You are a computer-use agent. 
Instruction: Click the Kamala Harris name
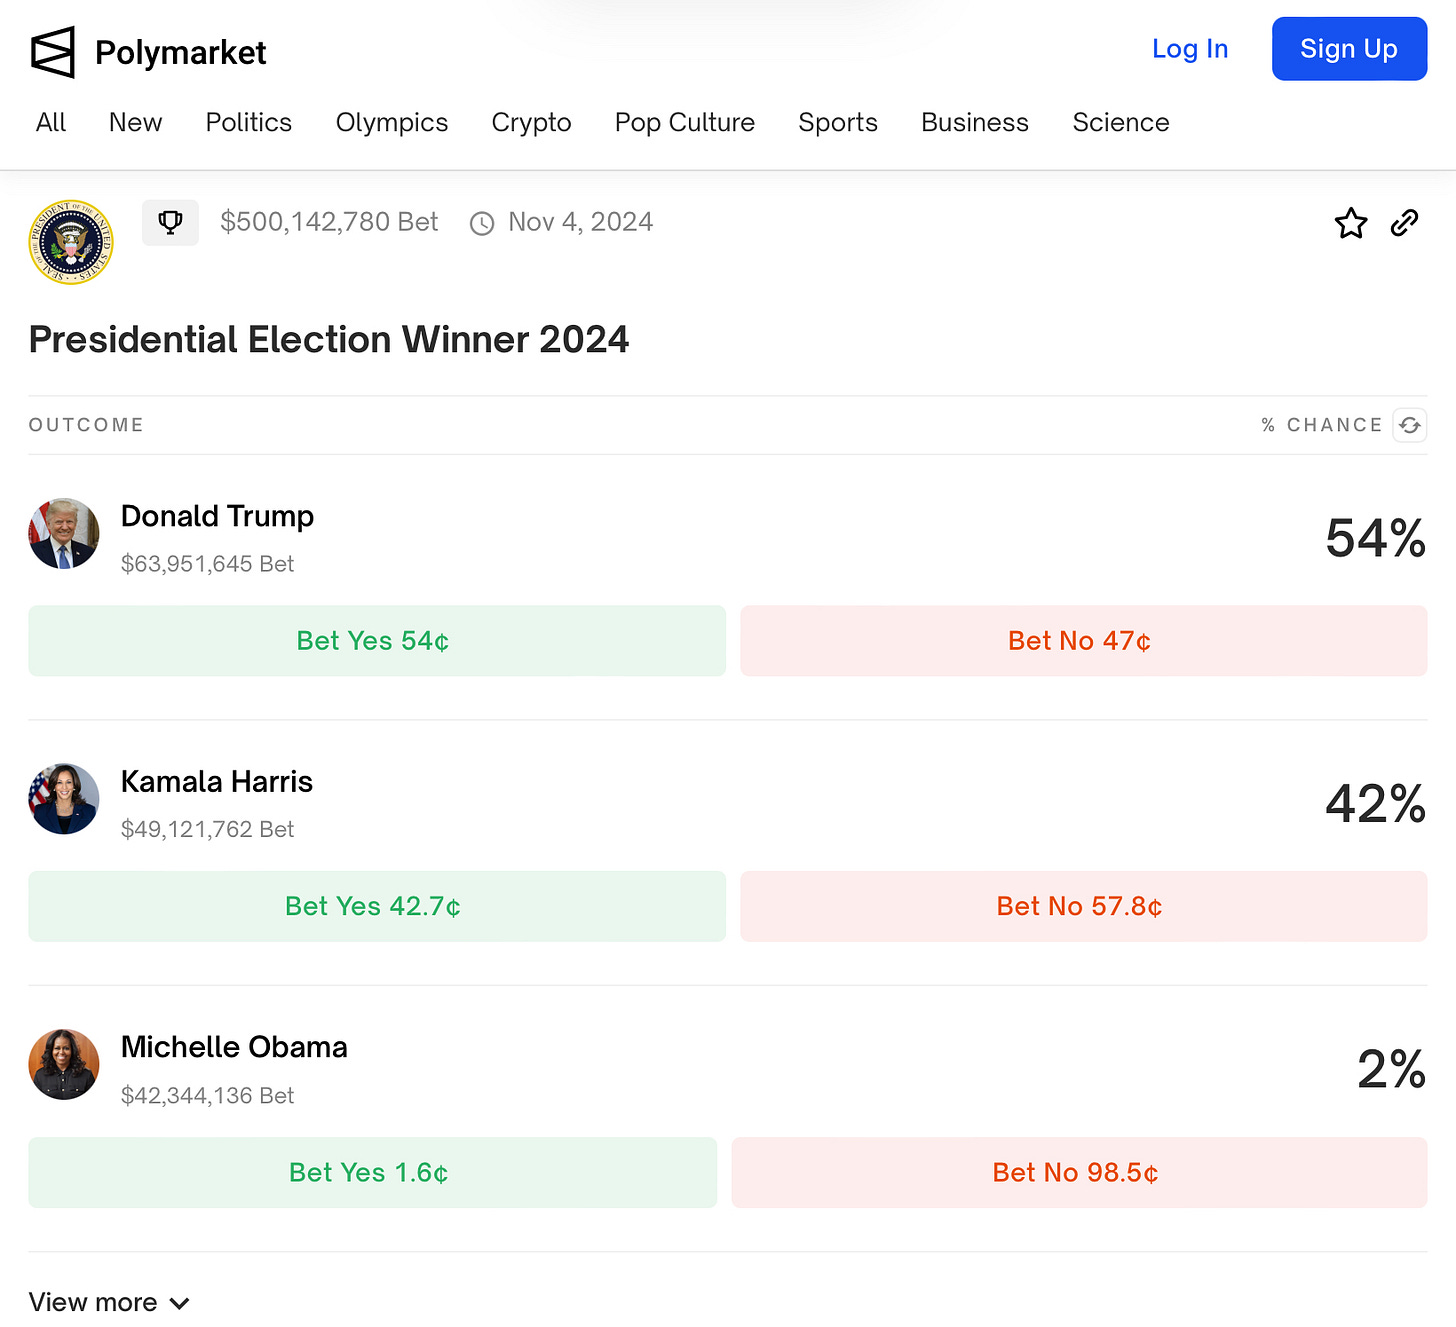pyautogui.click(x=216, y=782)
